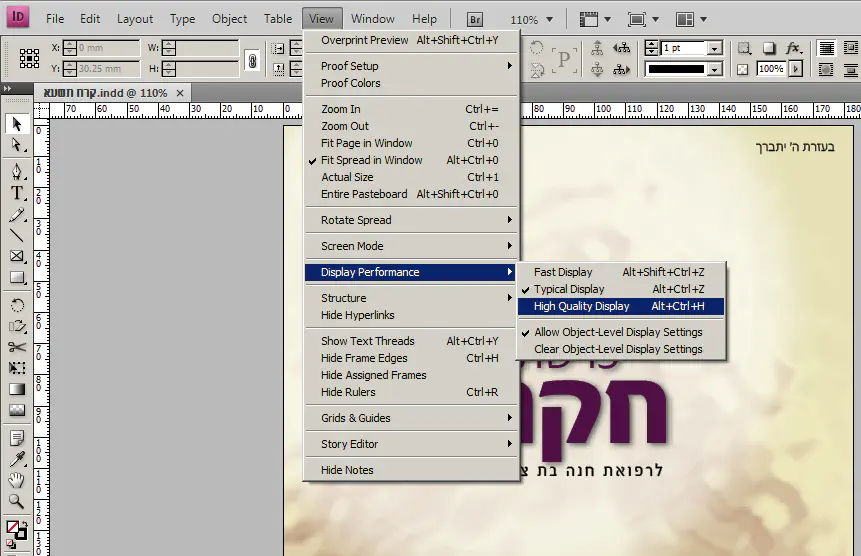Select the Eyedropper tool
Screen dimensions: 861x556
17,459
